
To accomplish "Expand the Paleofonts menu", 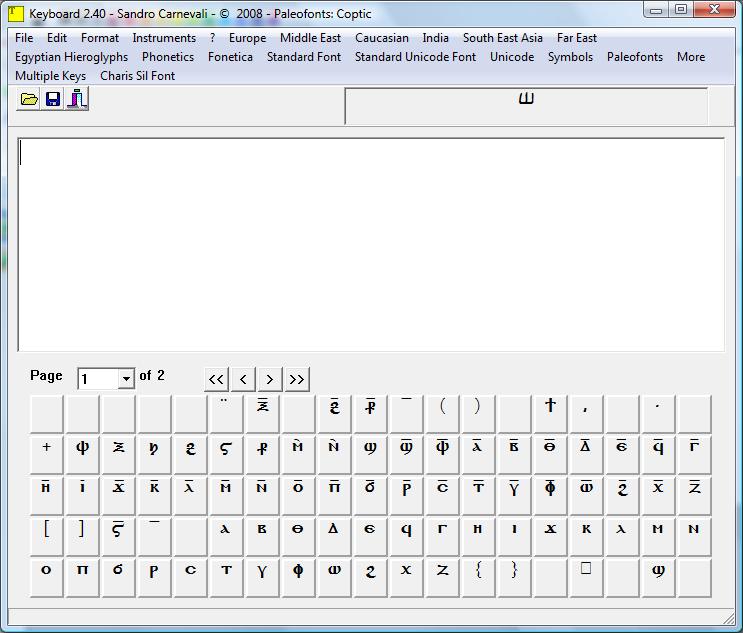I will [x=635, y=57].
